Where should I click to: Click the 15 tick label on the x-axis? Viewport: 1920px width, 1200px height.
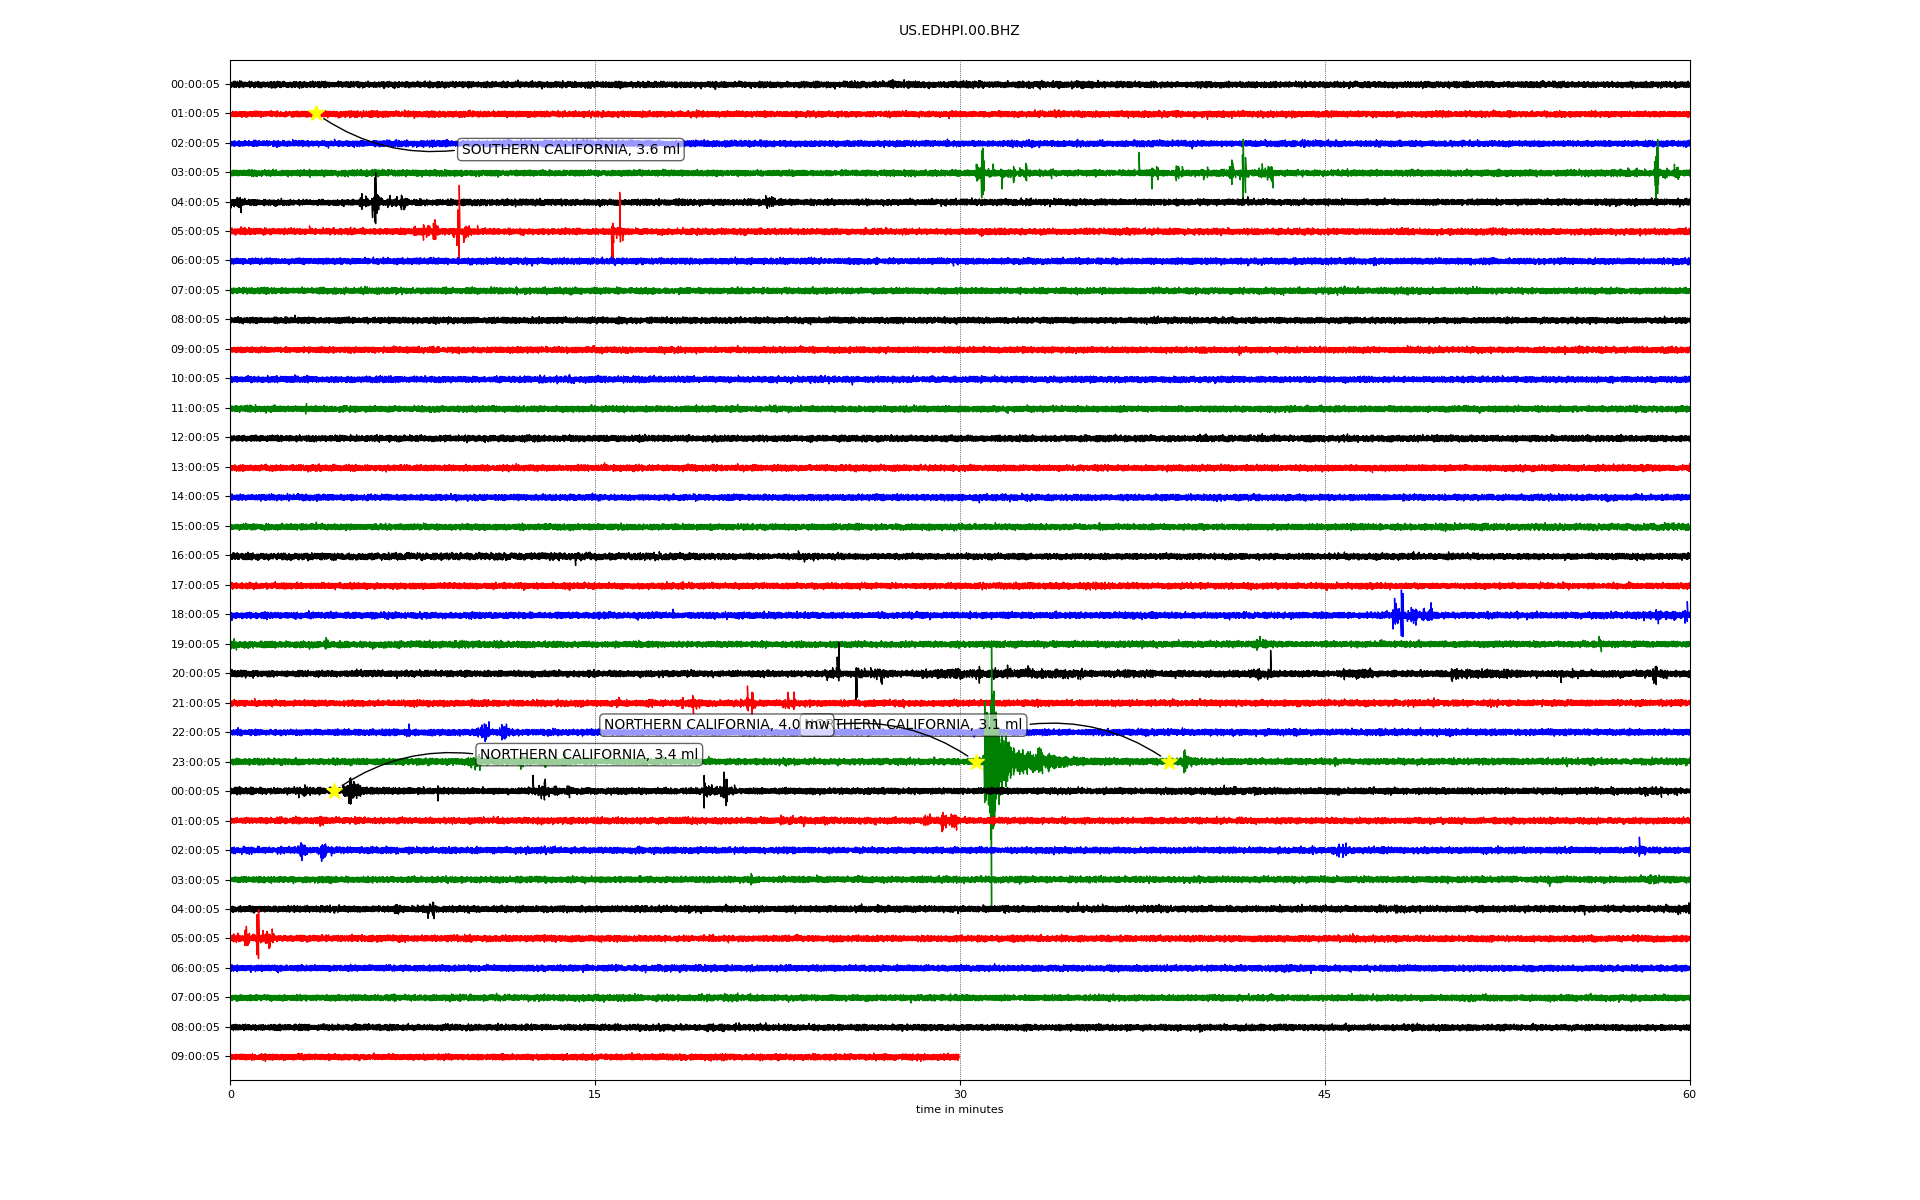click(595, 1094)
